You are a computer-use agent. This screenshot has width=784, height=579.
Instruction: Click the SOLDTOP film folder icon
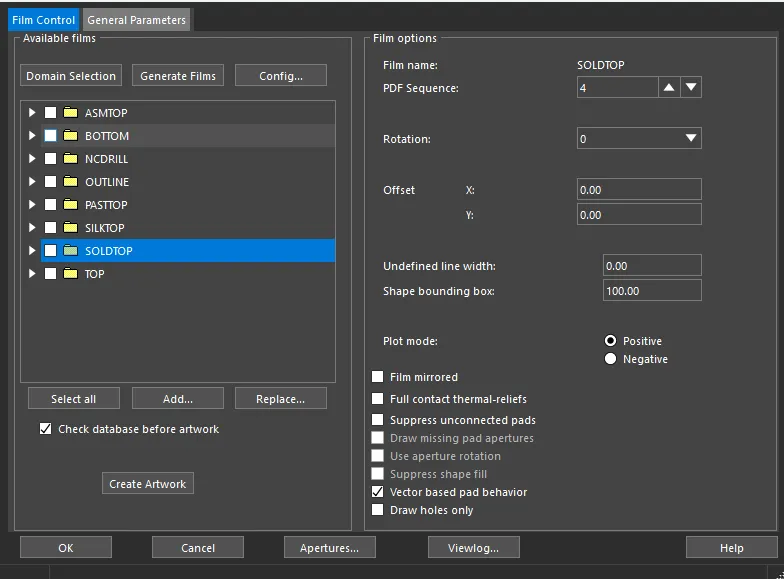(70, 250)
